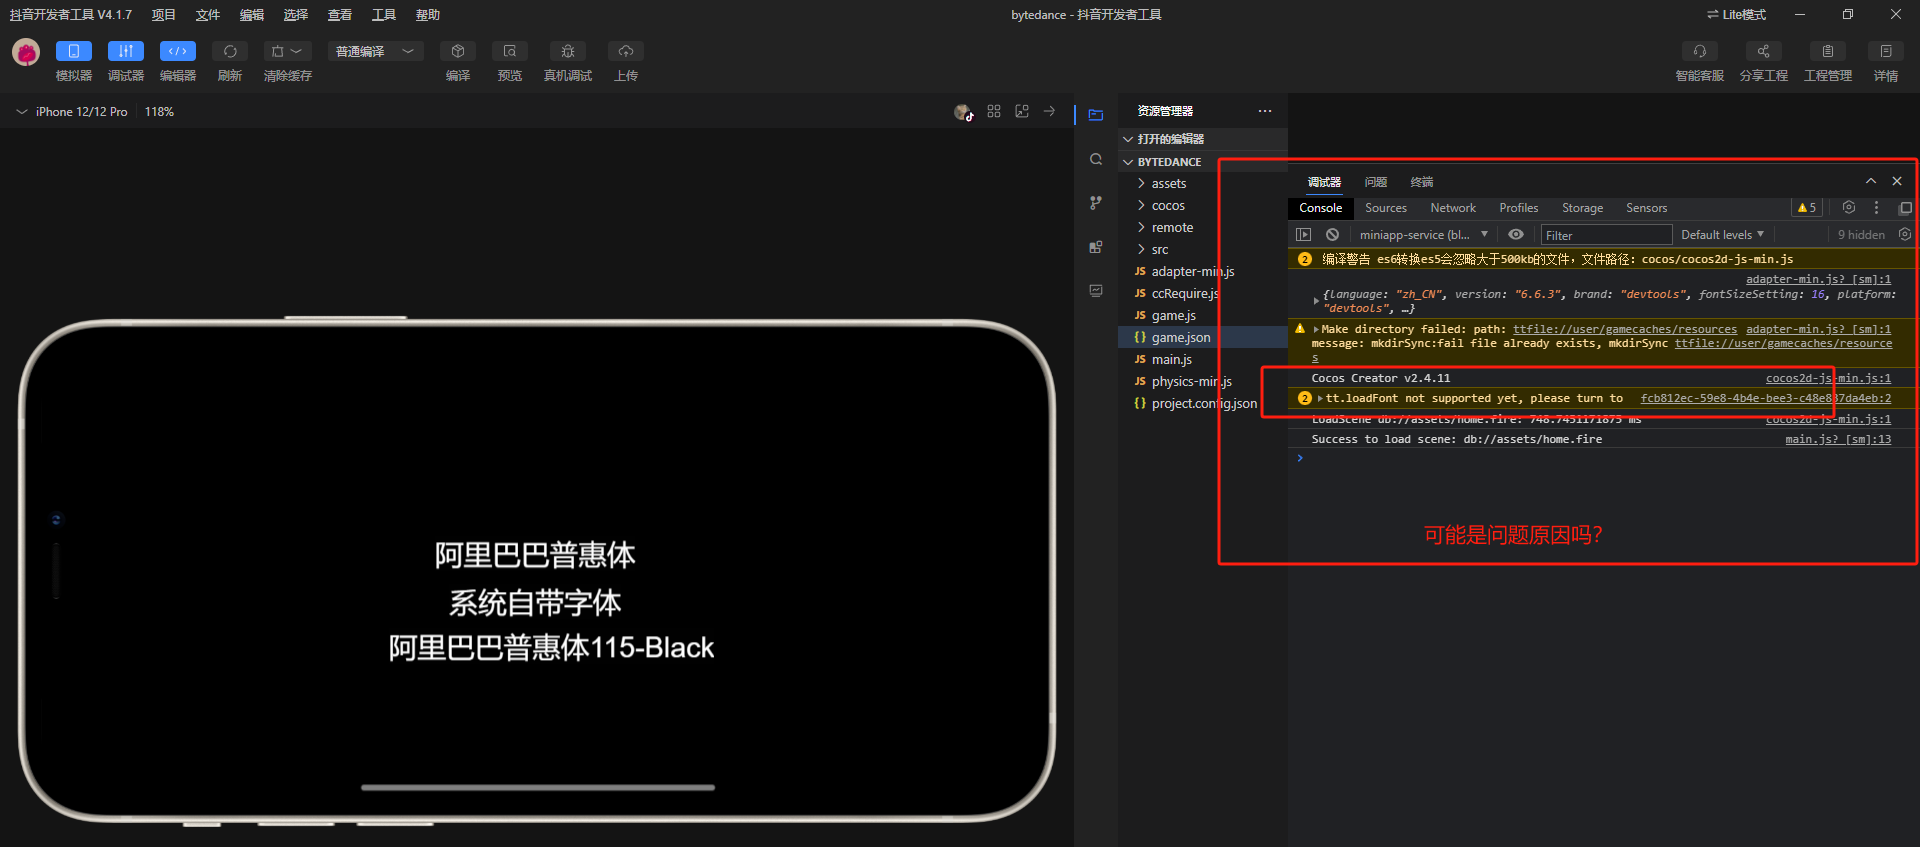Click the four-squares grid icon above simulator
Image resolution: width=1920 pixels, height=847 pixels.
pos(994,111)
